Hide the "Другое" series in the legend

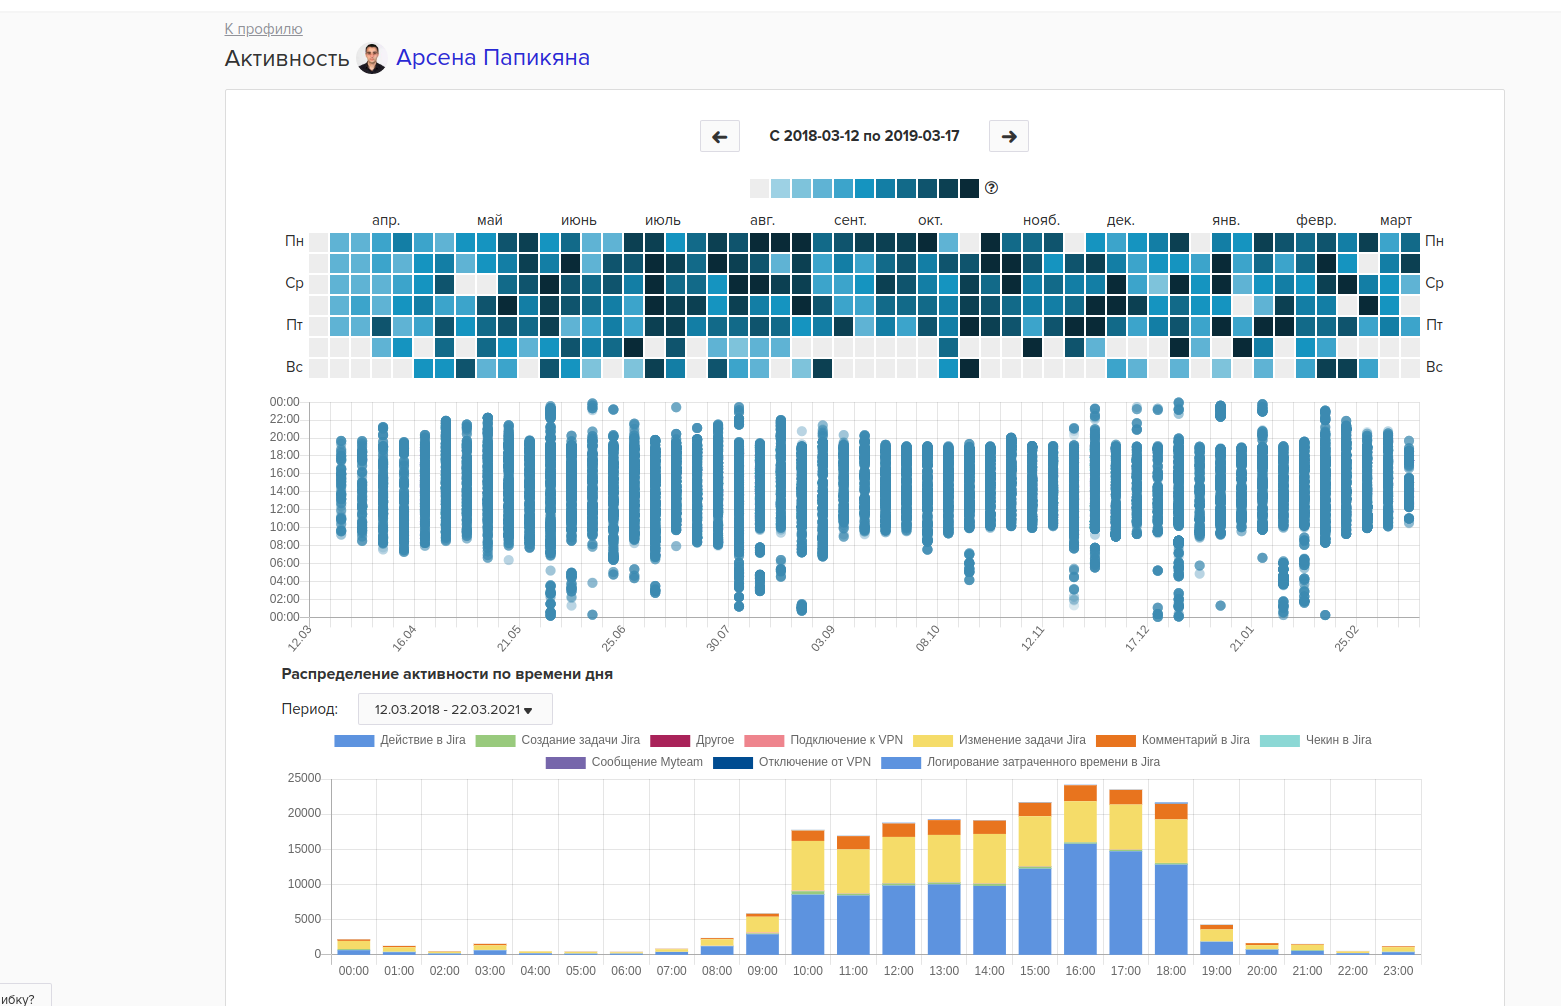pos(692,740)
